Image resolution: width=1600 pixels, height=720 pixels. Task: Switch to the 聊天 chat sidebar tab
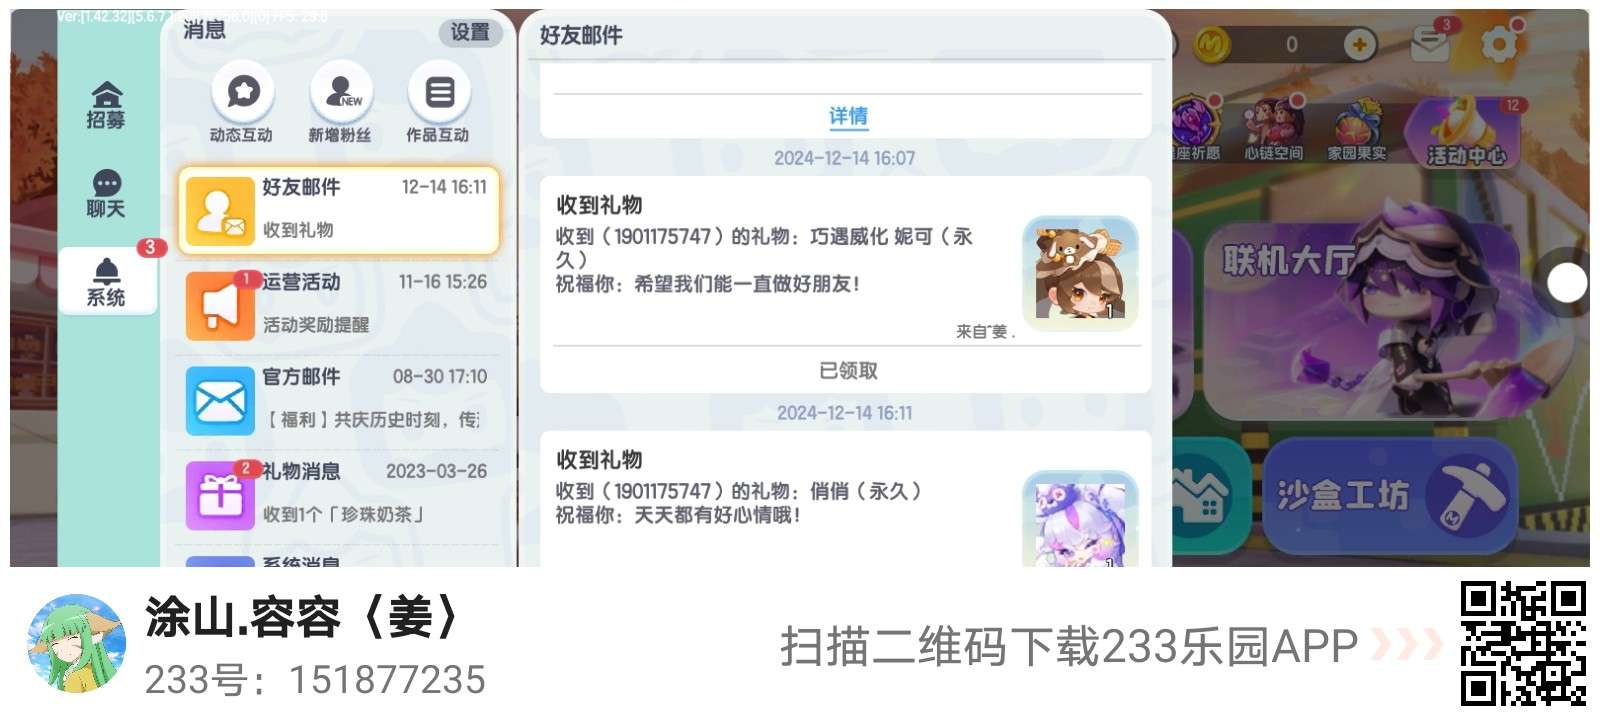pos(106,195)
